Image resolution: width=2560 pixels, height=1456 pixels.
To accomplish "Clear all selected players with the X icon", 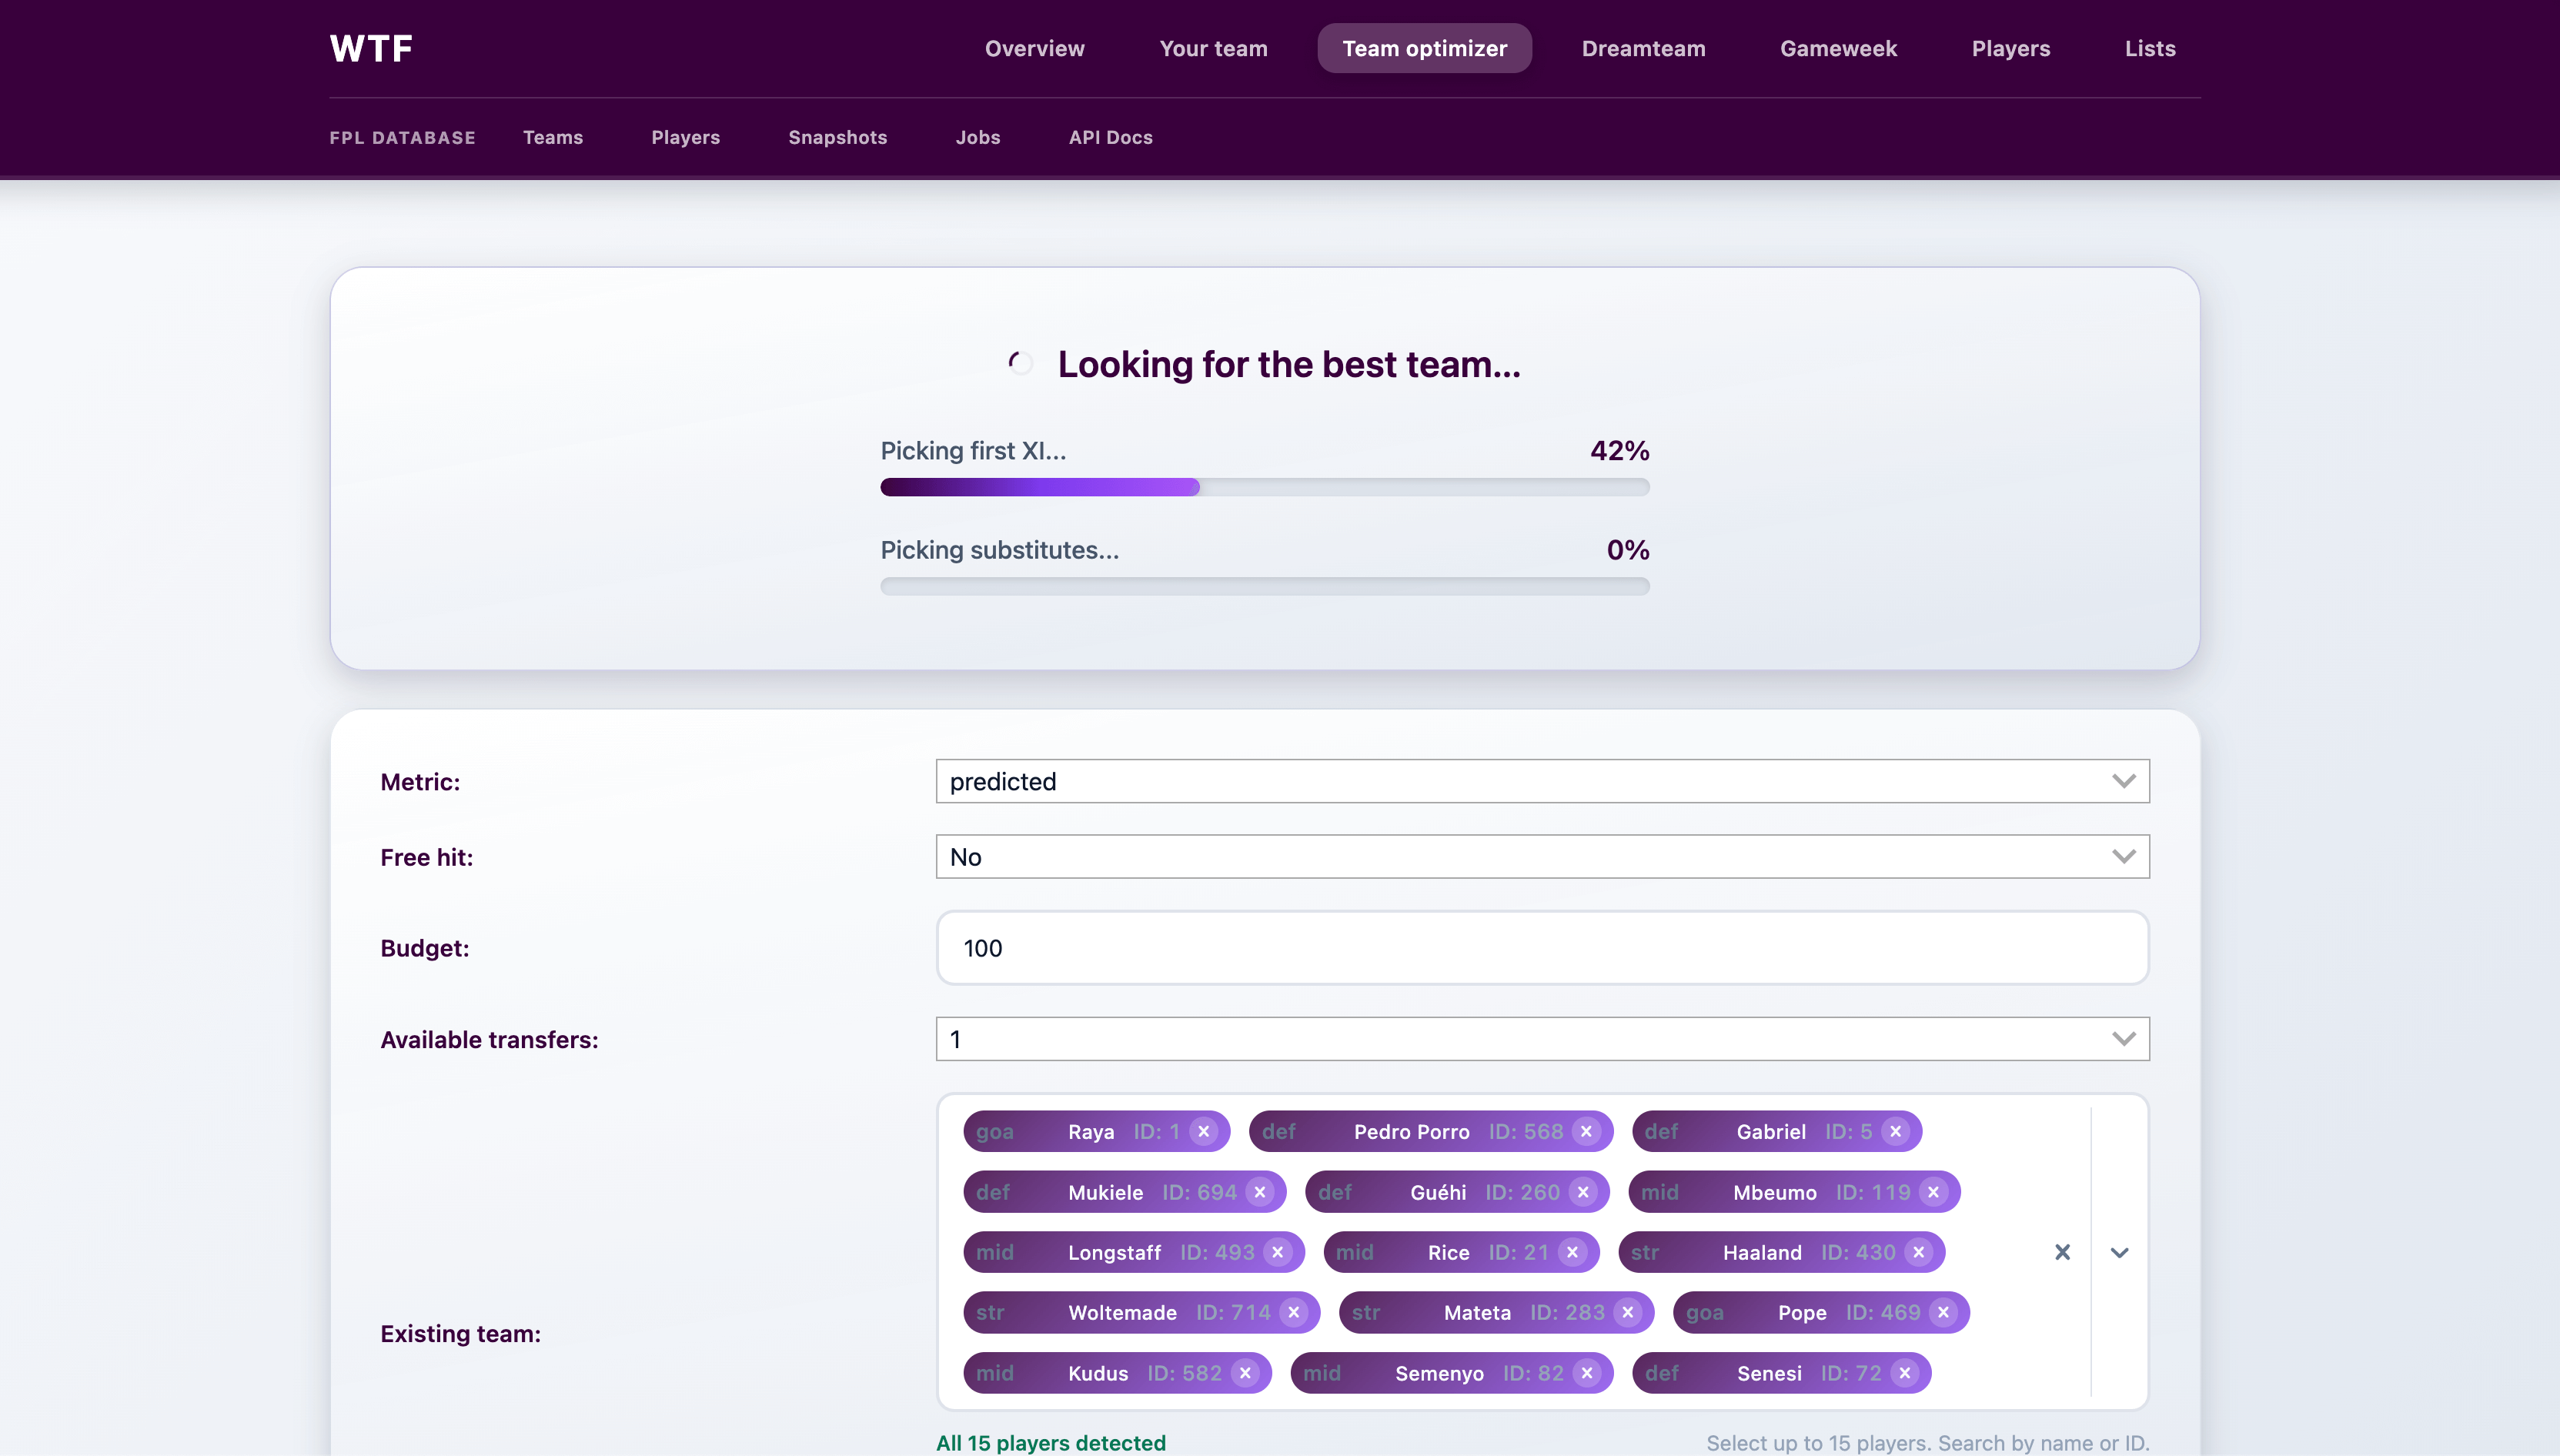I will pyautogui.click(x=2062, y=1252).
